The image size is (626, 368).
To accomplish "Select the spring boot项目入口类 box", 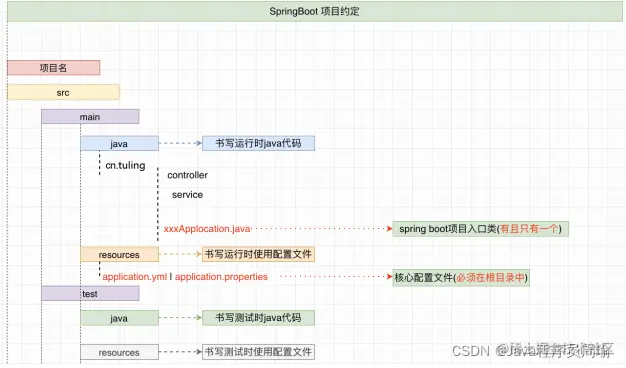I will [480, 229].
